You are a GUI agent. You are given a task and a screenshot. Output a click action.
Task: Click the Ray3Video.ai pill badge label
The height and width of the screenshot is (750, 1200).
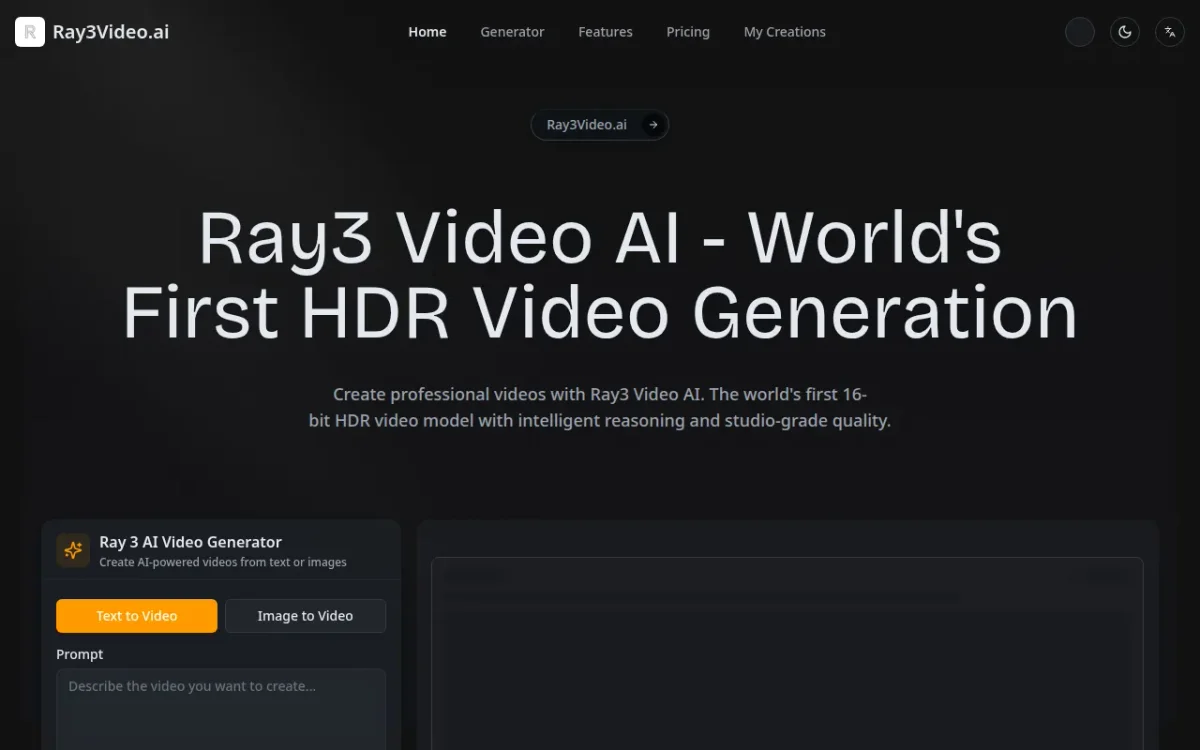pyautogui.click(x=587, y=125)
